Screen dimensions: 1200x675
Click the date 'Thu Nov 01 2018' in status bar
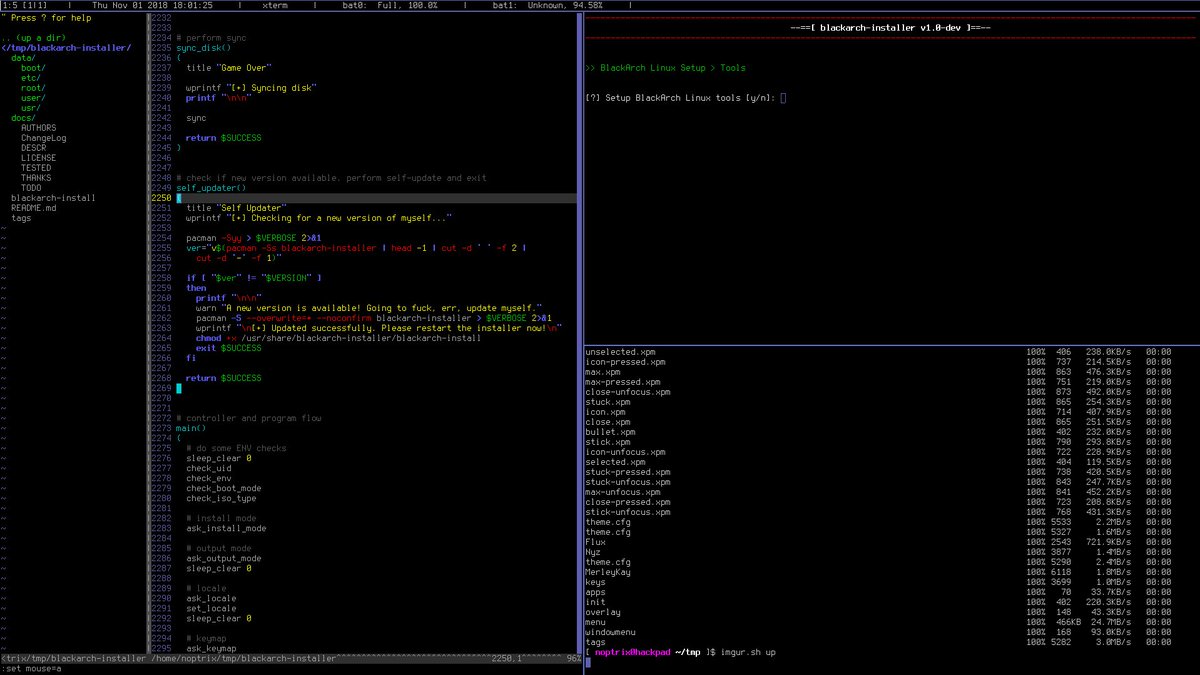(131, 6)
